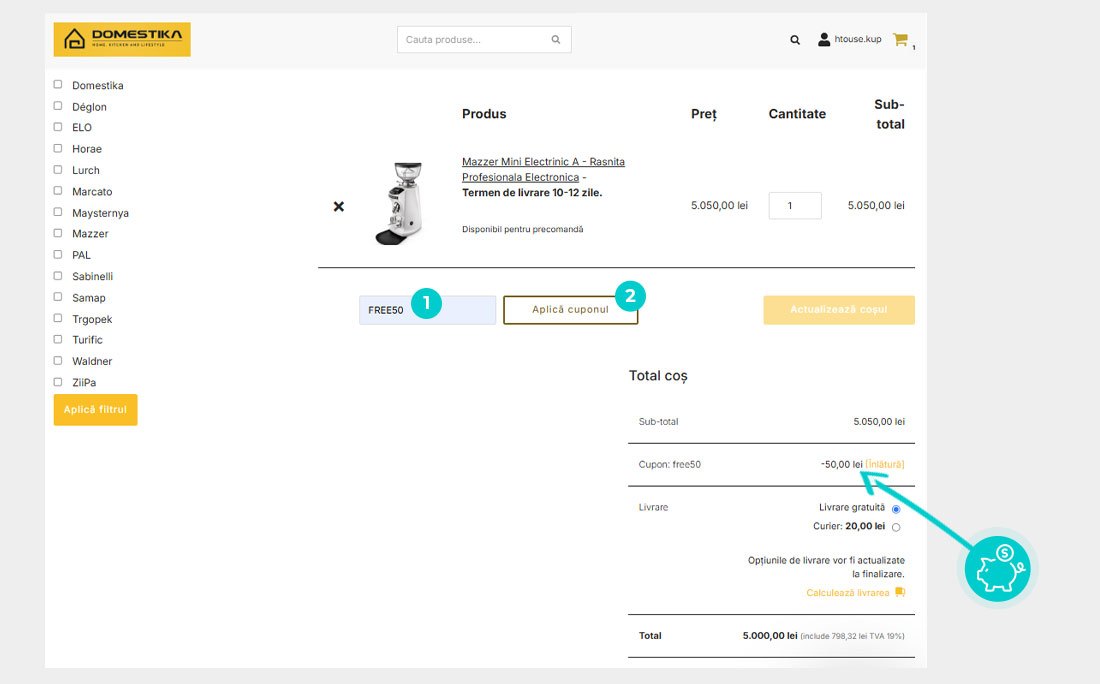The height and width of the screenshot is (684, 1100).
Task: Tick the Déglon brand checkbox
Action: point(58,106)
